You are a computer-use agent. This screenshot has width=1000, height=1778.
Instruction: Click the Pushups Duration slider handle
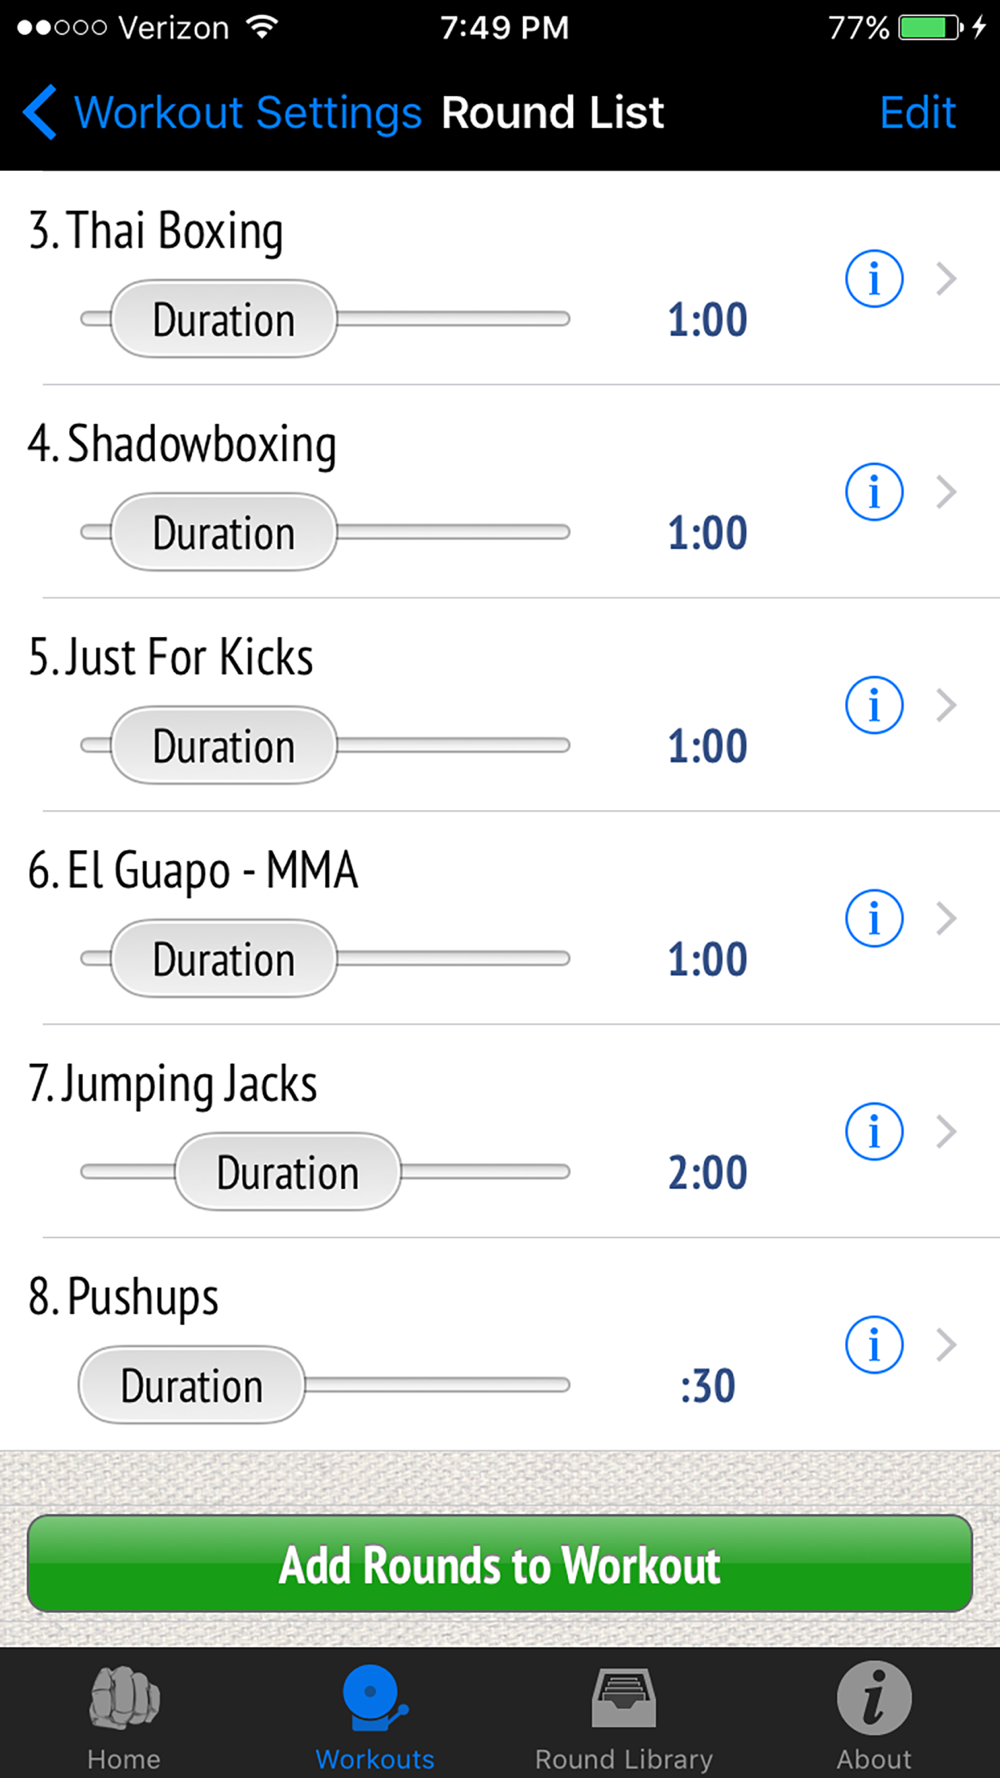[x=191, y=1385]
